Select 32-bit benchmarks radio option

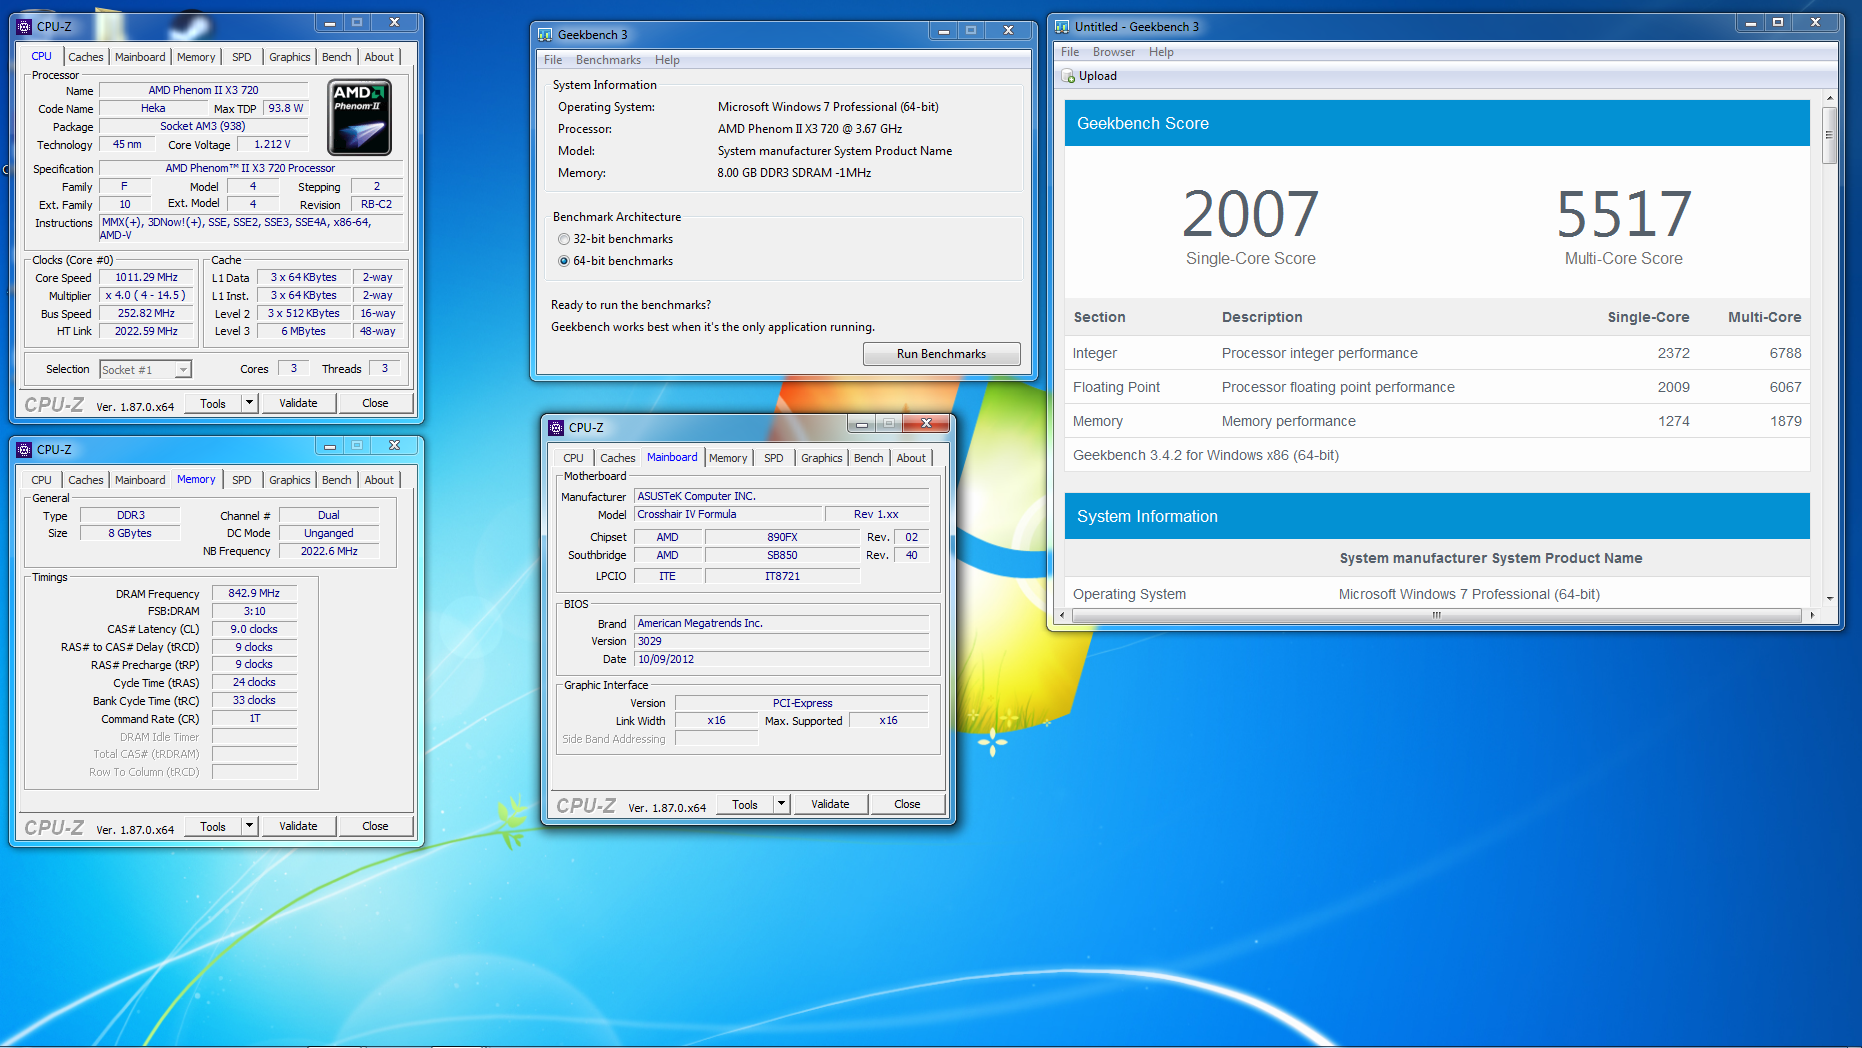tap(564, 239)
